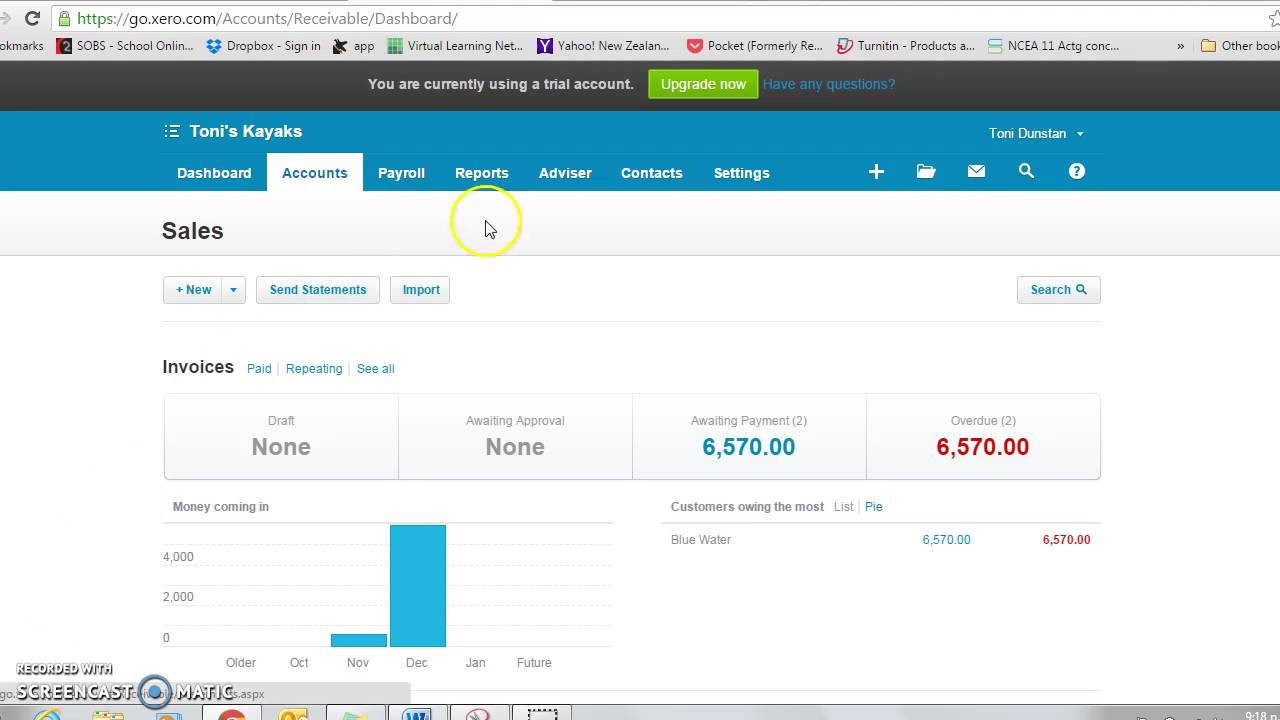Click Blue Water's blue 6,570.00 amount
The image size is (1280, 720).
click(x=946, y=540)
